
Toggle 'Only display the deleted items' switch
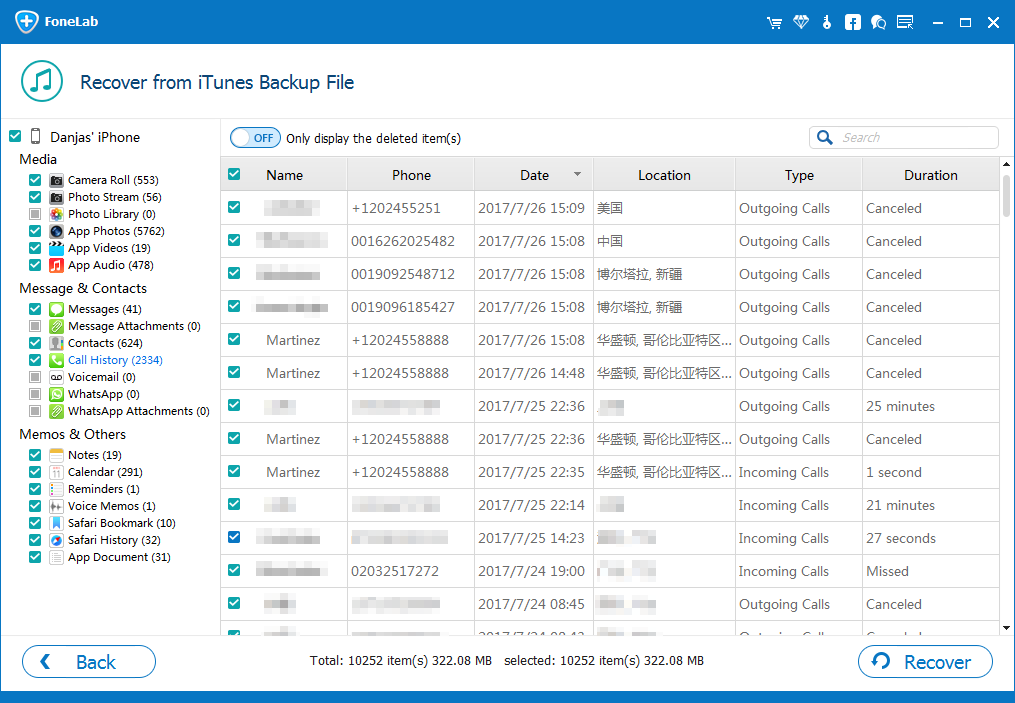pos(255,138)
